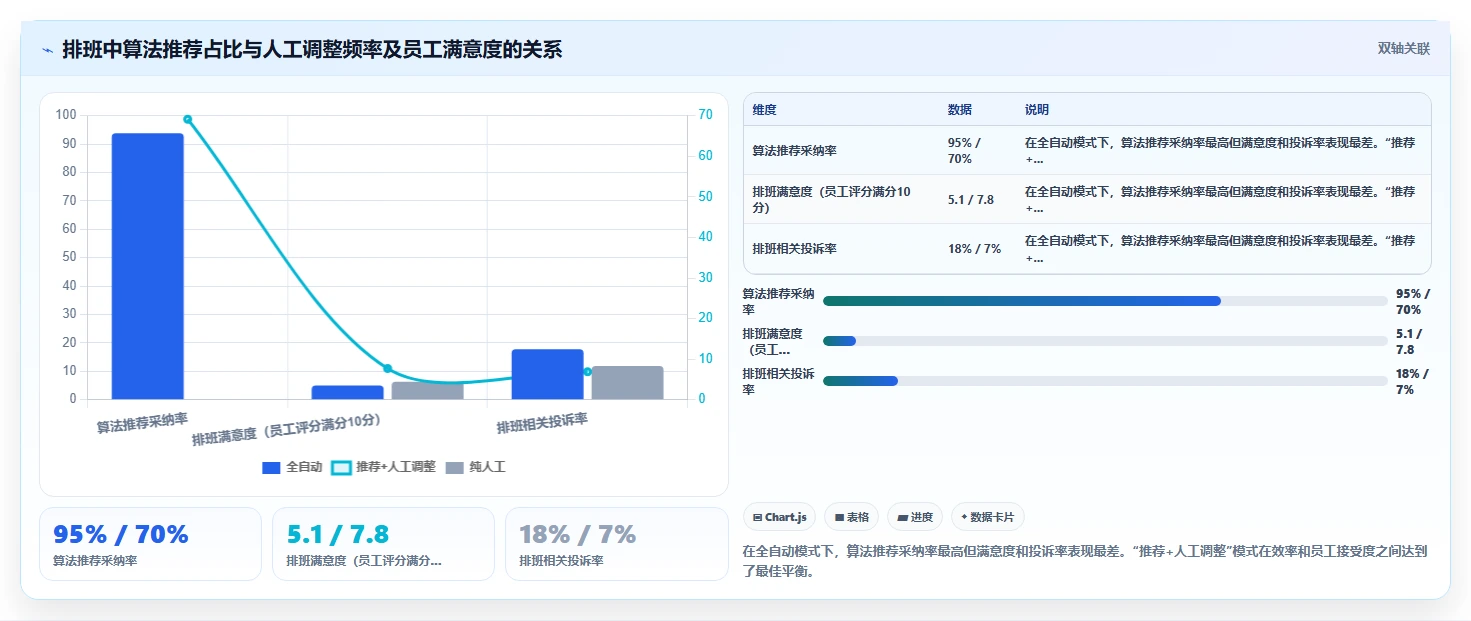Click the 排班相关投诉率 progress bar

coord(1105,381)
